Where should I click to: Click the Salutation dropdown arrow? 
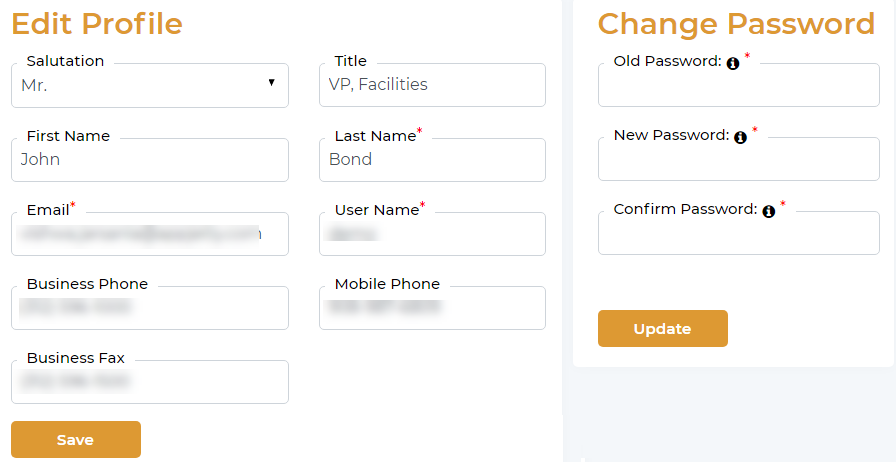pos(271,83)
